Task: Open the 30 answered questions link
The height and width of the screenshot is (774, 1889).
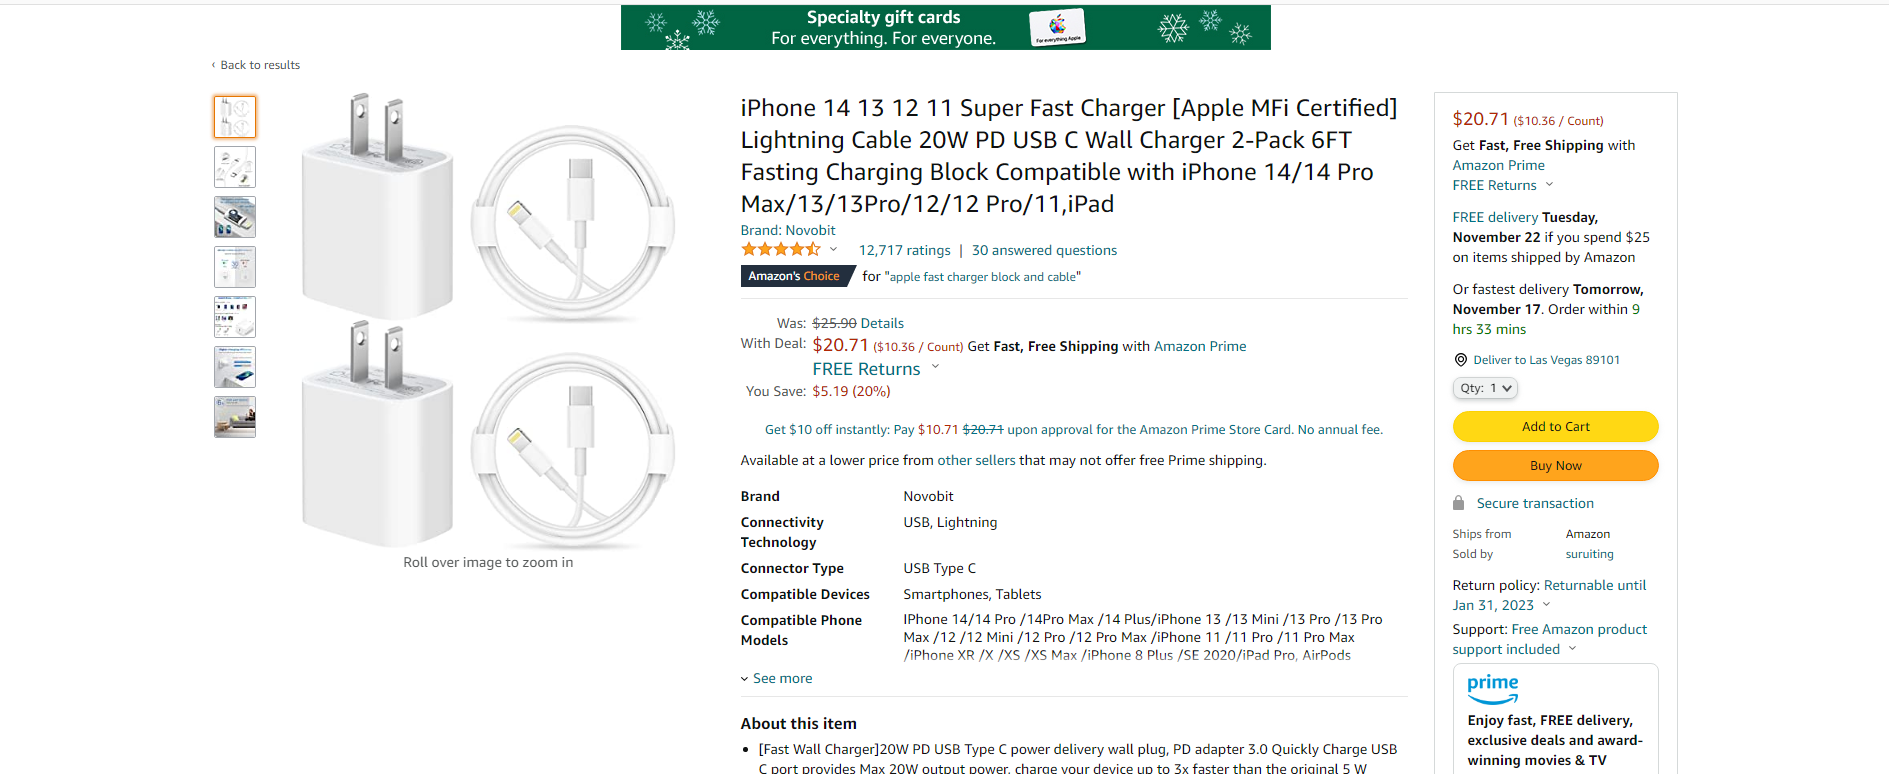Action: coord(1044,250)
